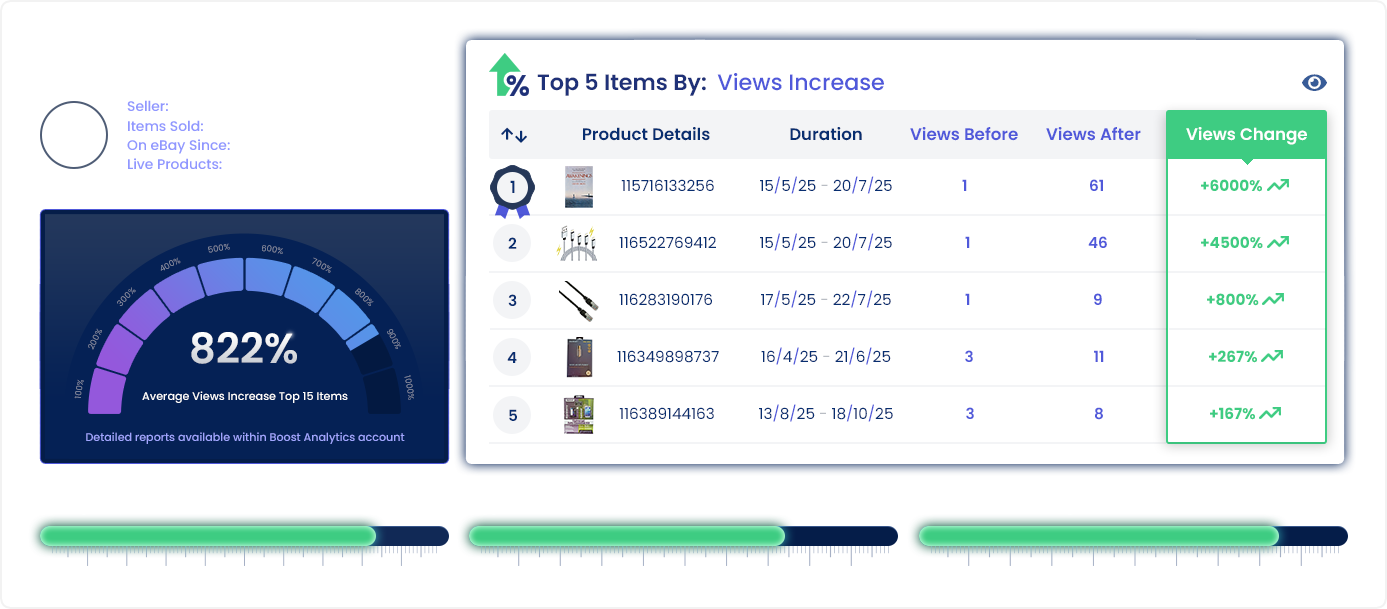Click the sort arrows column header
This screenshot has width=1387, height=609.
tap(514, 135)
